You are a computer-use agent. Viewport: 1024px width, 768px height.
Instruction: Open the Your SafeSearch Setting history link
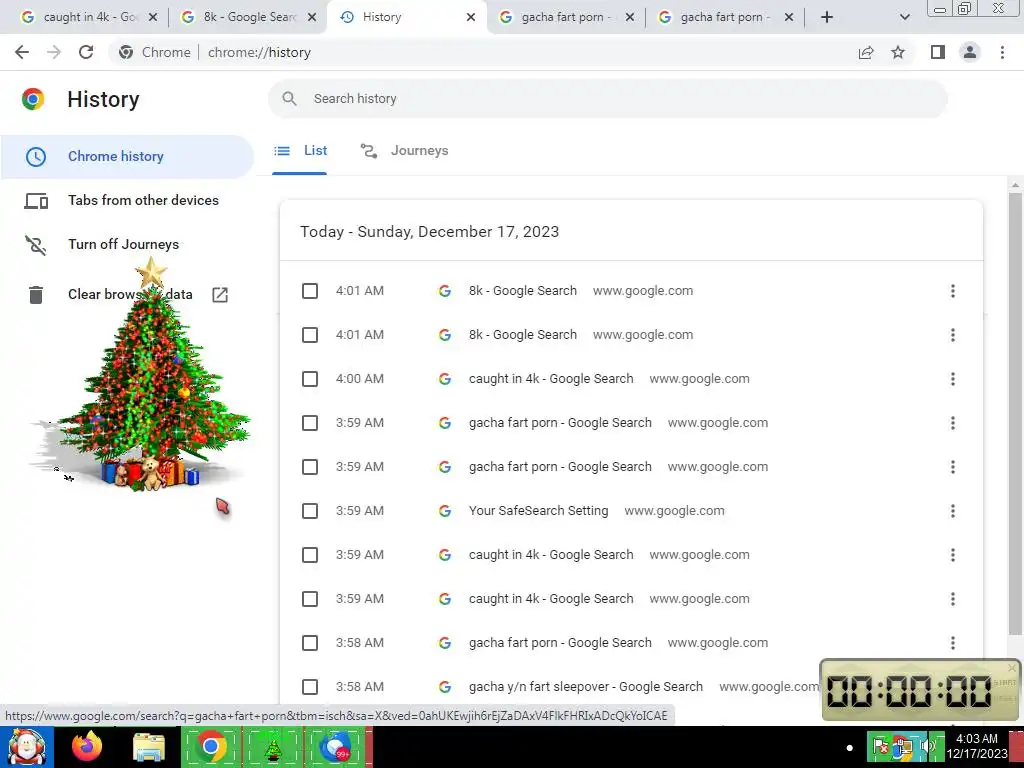(538, 511)
